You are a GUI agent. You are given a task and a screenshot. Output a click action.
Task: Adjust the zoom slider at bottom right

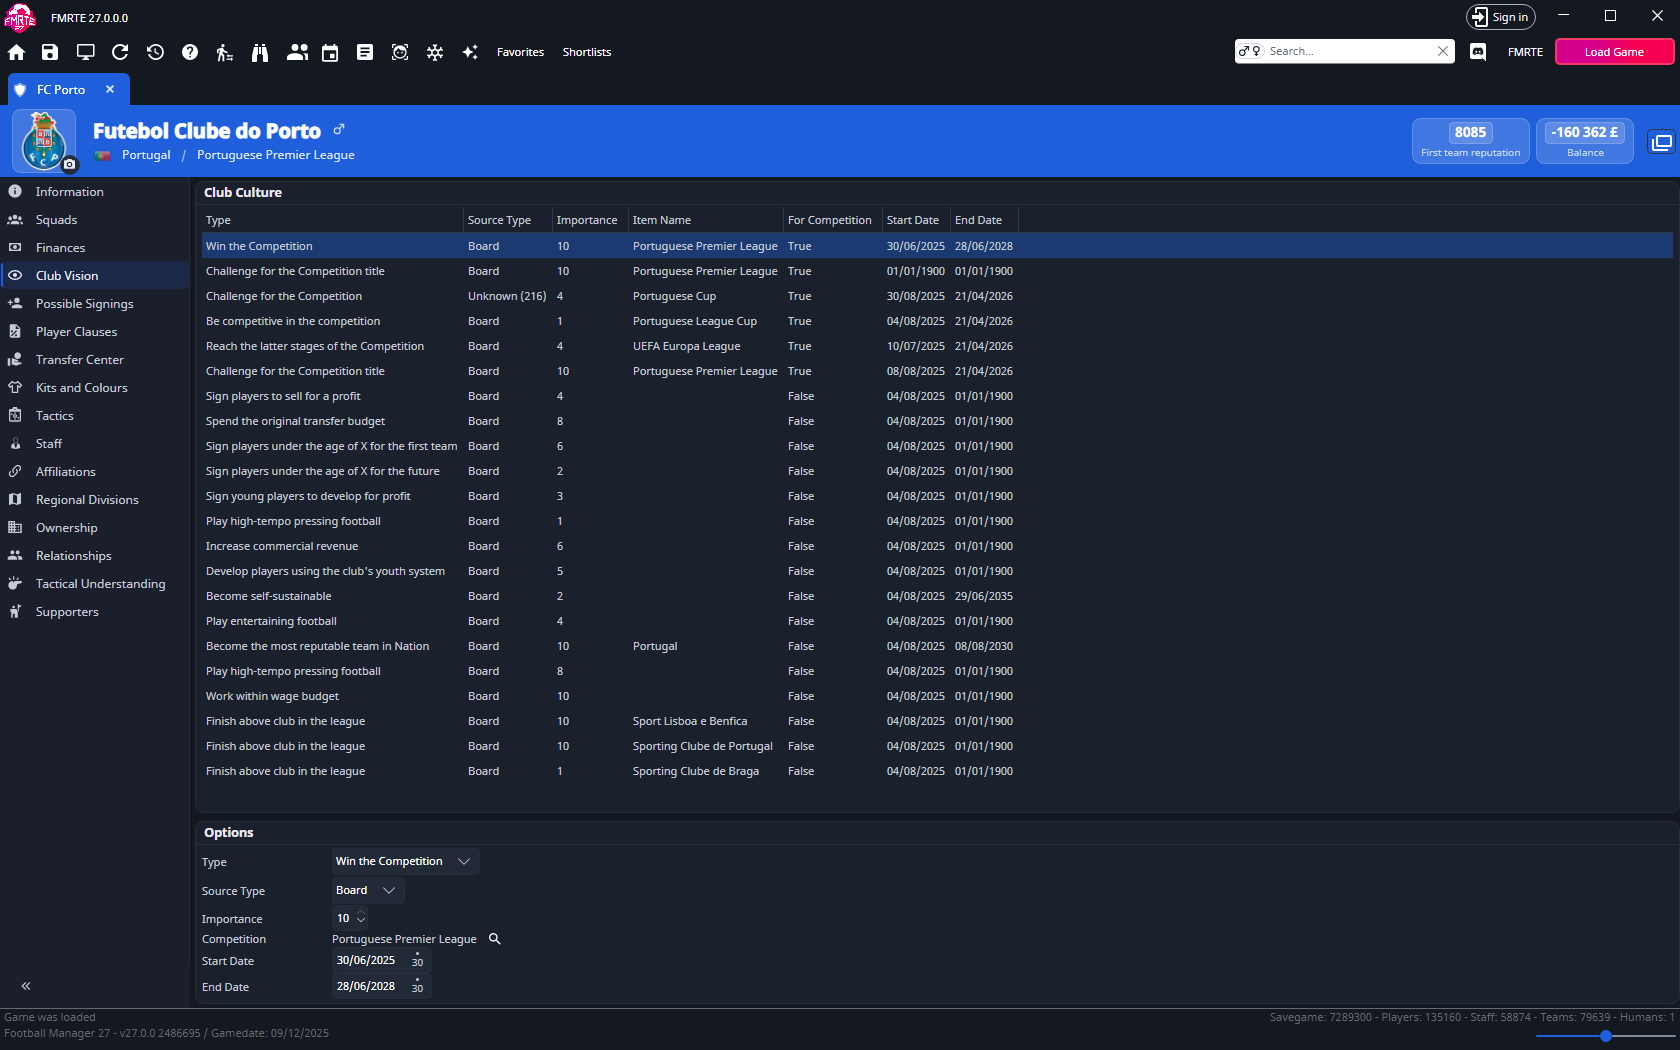point(1605,1036)
